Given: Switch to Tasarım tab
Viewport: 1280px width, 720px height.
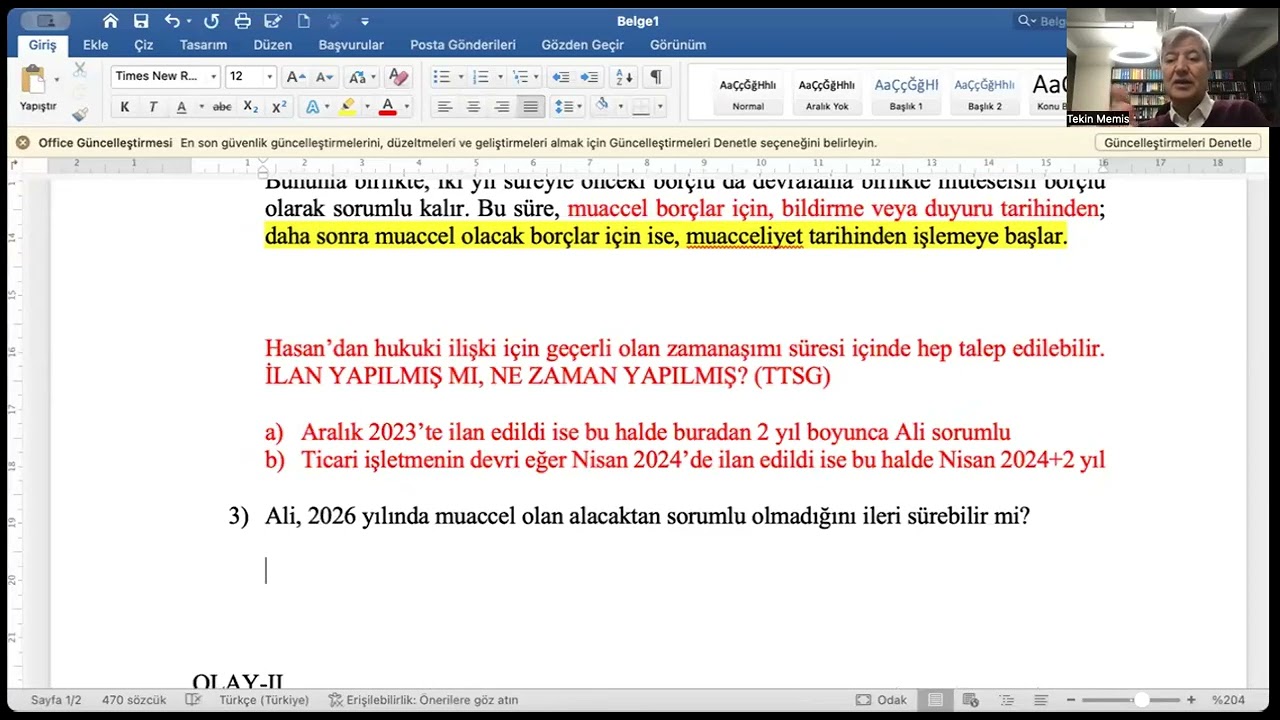Looking at the screenshot, I should coord(203,45).
